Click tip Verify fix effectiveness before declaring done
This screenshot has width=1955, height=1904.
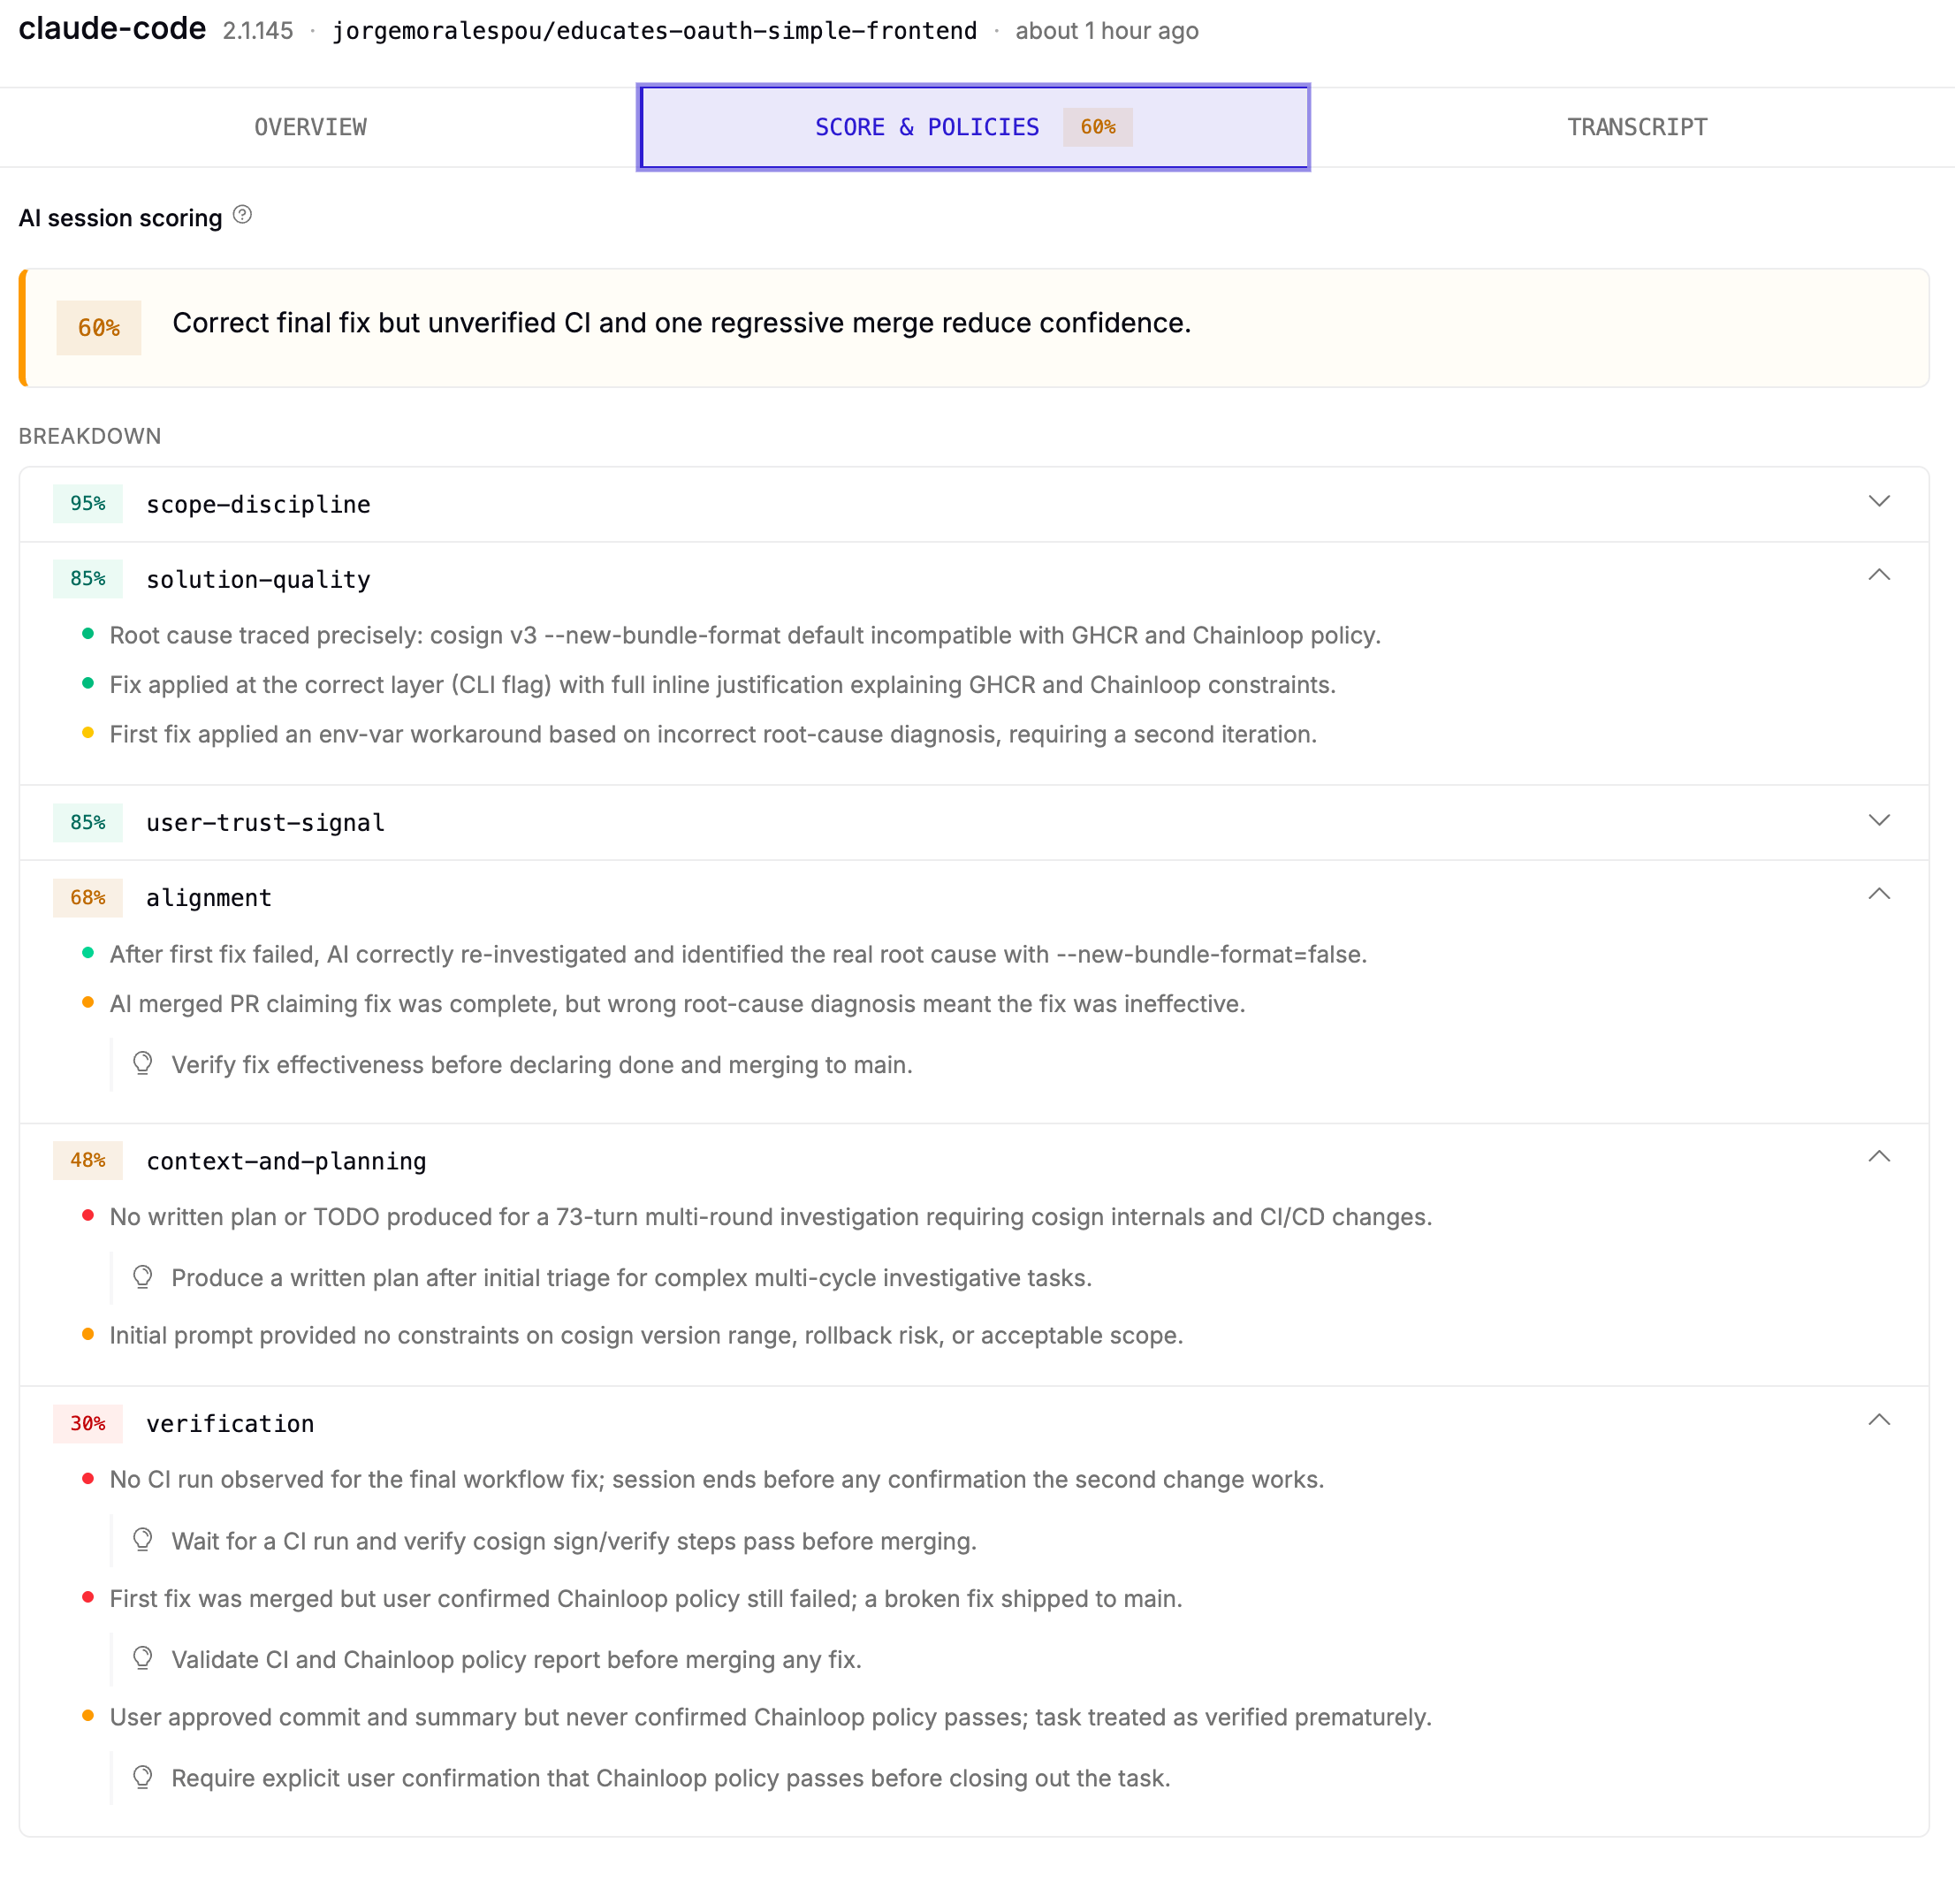click(542, 1064)
